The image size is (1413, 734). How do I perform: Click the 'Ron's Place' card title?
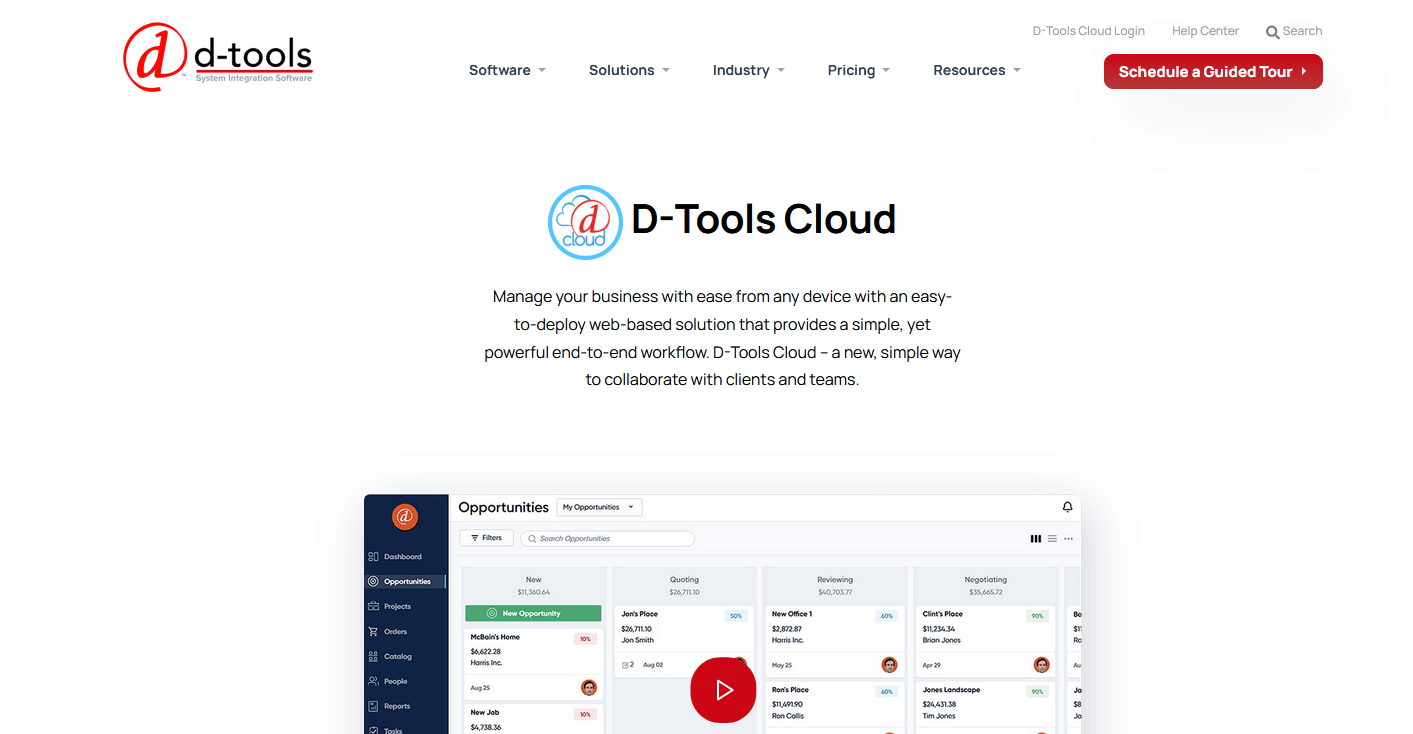coord(790,690)
